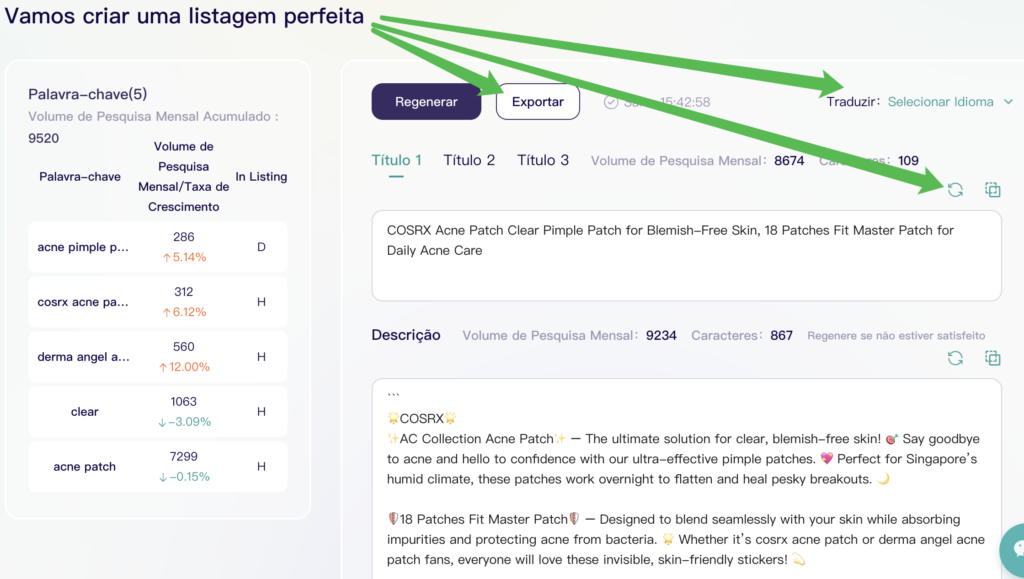Select the "derma angel a..." keyword row
This screenshot has height=579, width=1024.
(x=157, y=357)
